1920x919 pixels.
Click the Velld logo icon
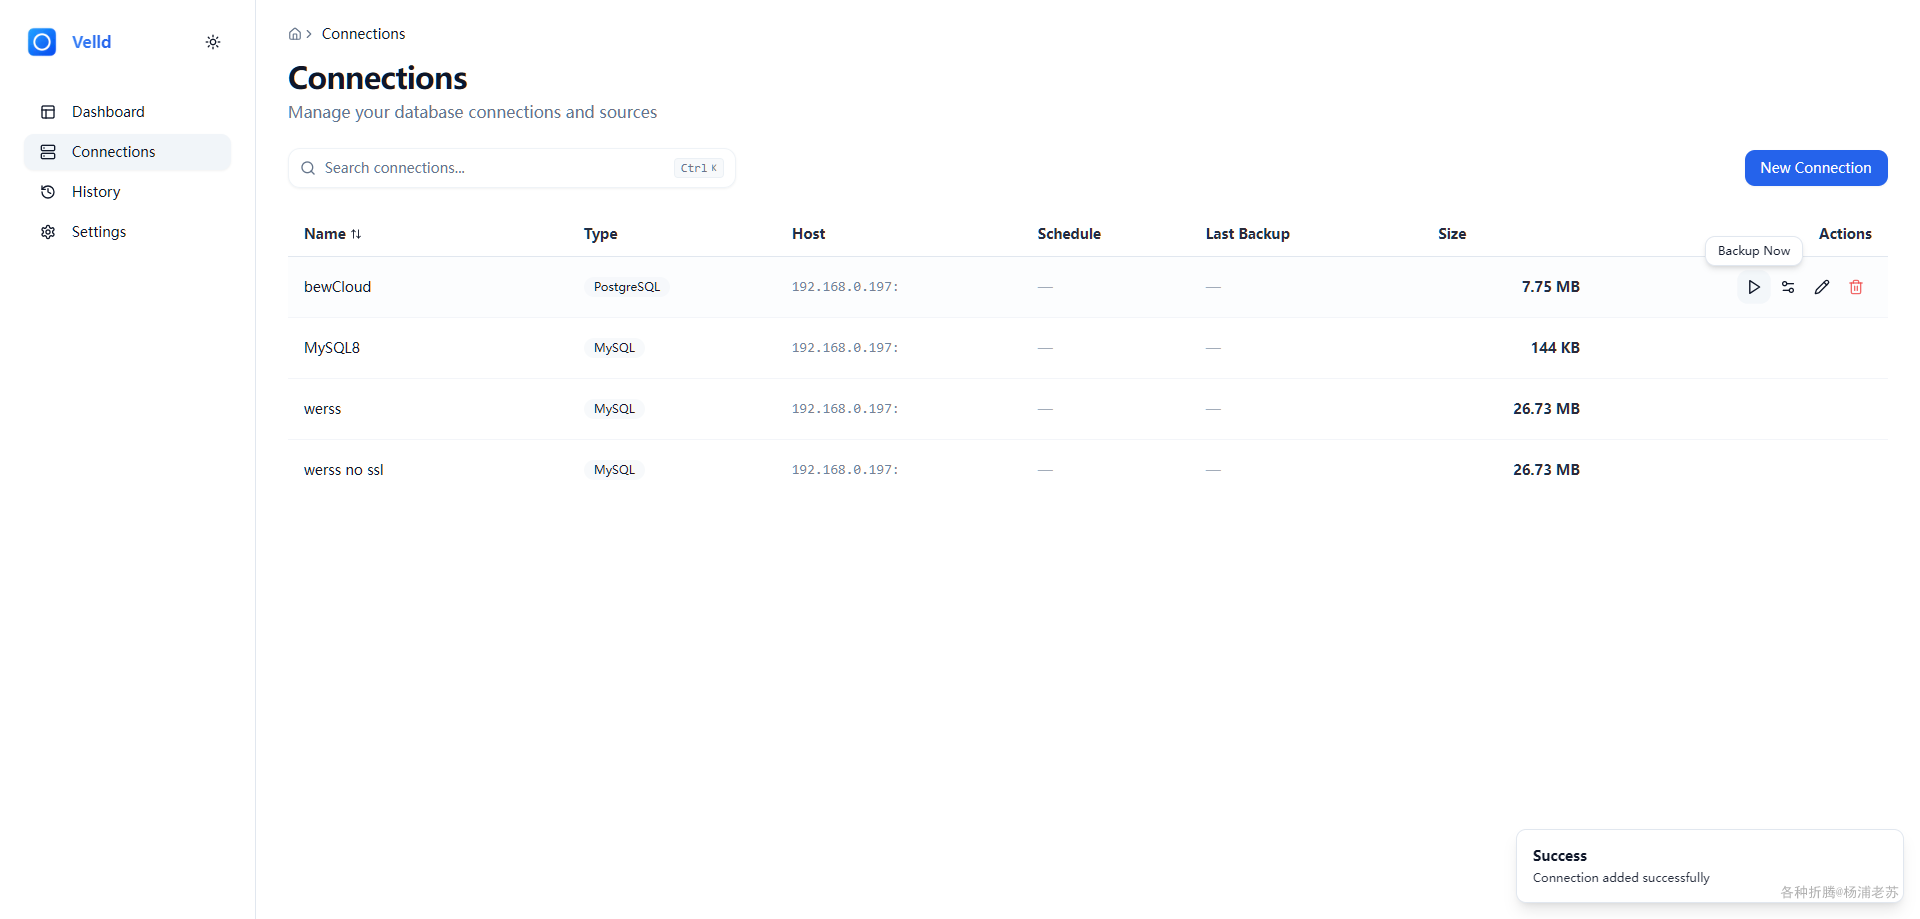click(42, 42)
